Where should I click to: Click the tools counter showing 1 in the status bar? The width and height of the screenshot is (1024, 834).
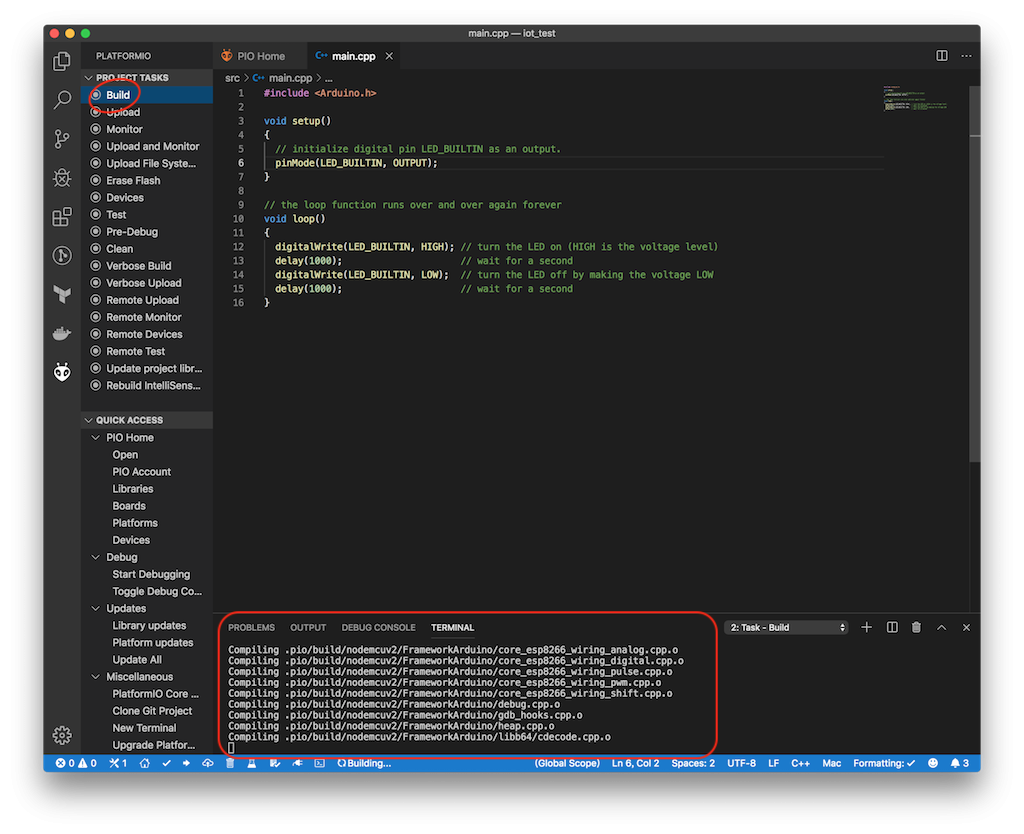[x=118, y=763]
